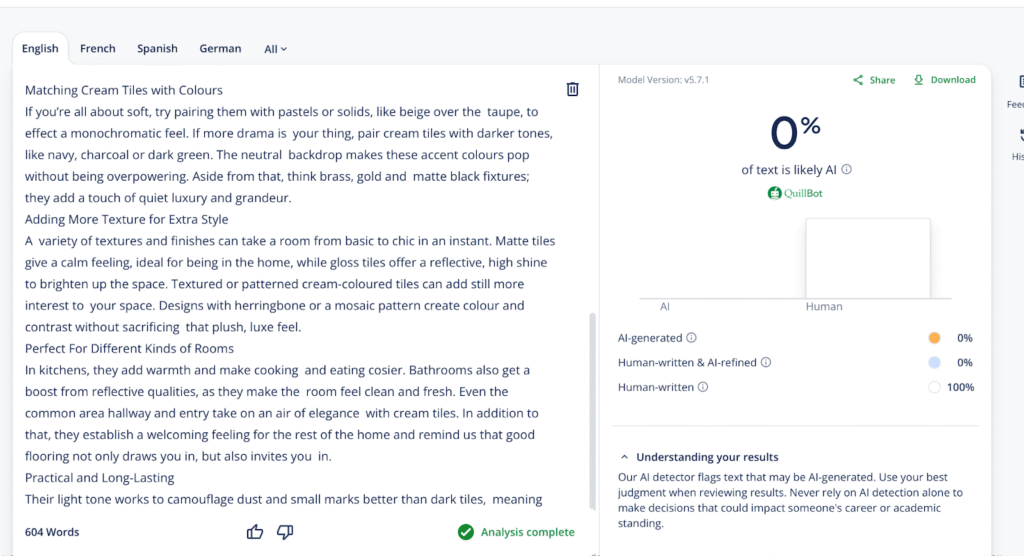
Task: Choose the German language tab
Action: [220, 48]
